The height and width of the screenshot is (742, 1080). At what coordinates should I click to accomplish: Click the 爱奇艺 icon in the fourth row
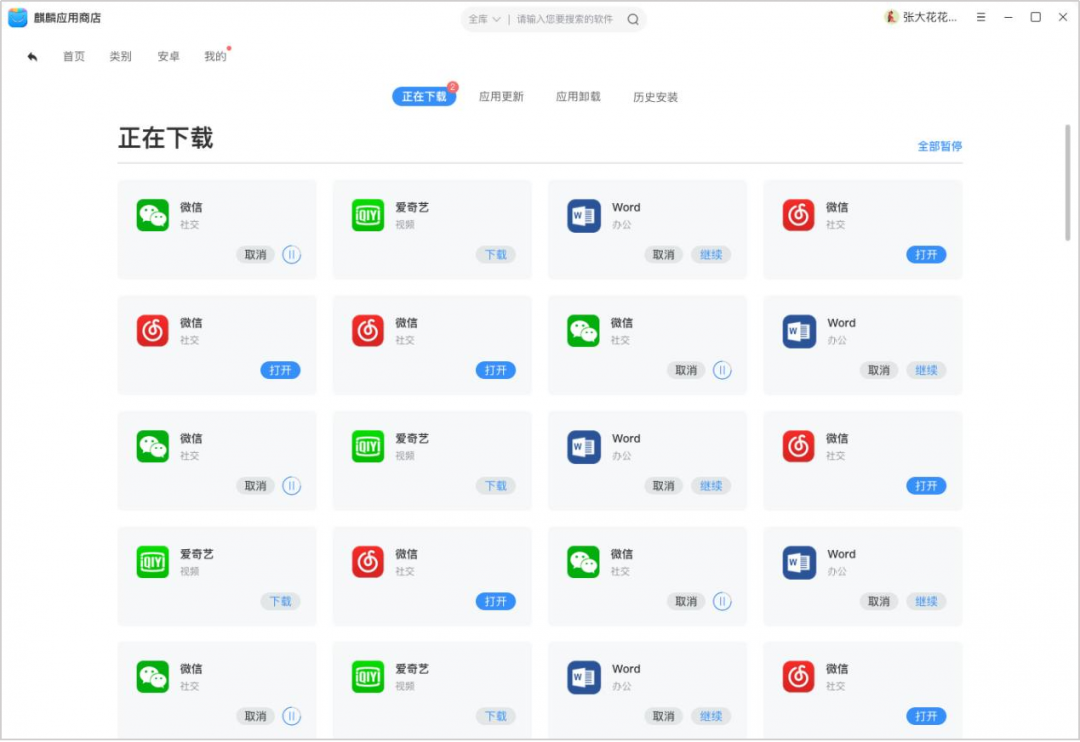coord(152,561)
